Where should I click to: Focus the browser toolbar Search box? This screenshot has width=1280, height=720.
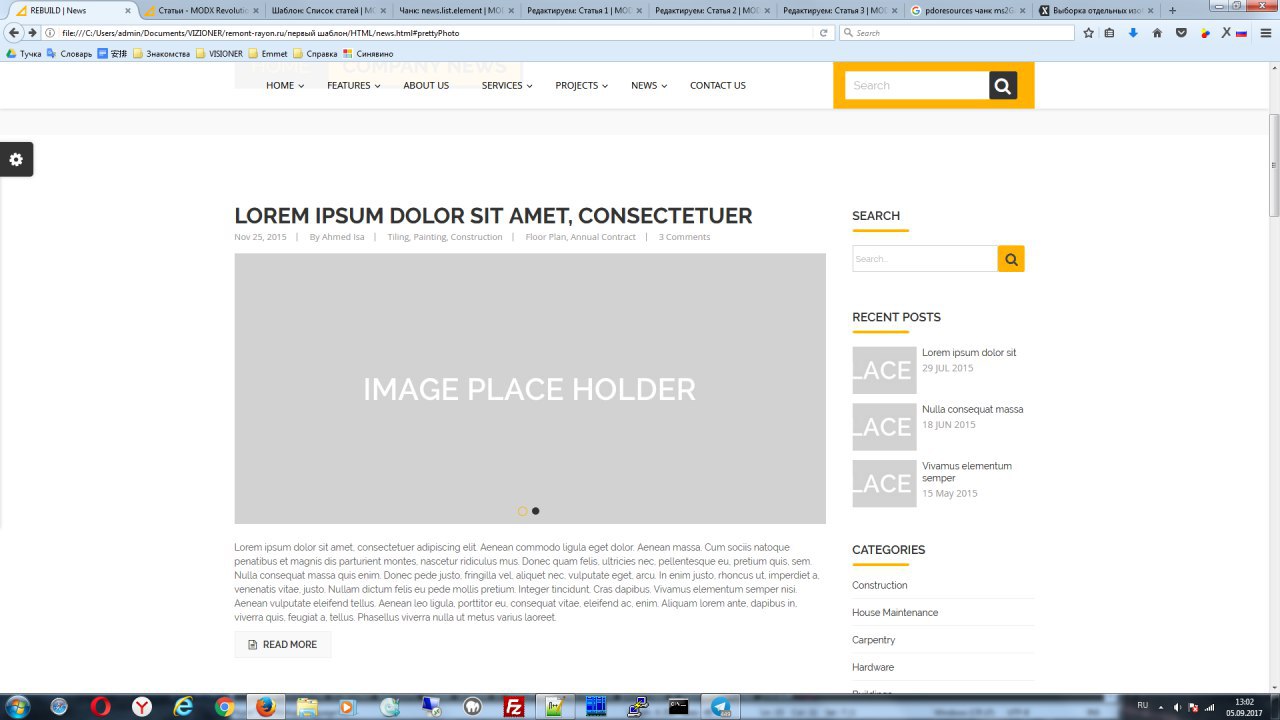click(957, 33)
